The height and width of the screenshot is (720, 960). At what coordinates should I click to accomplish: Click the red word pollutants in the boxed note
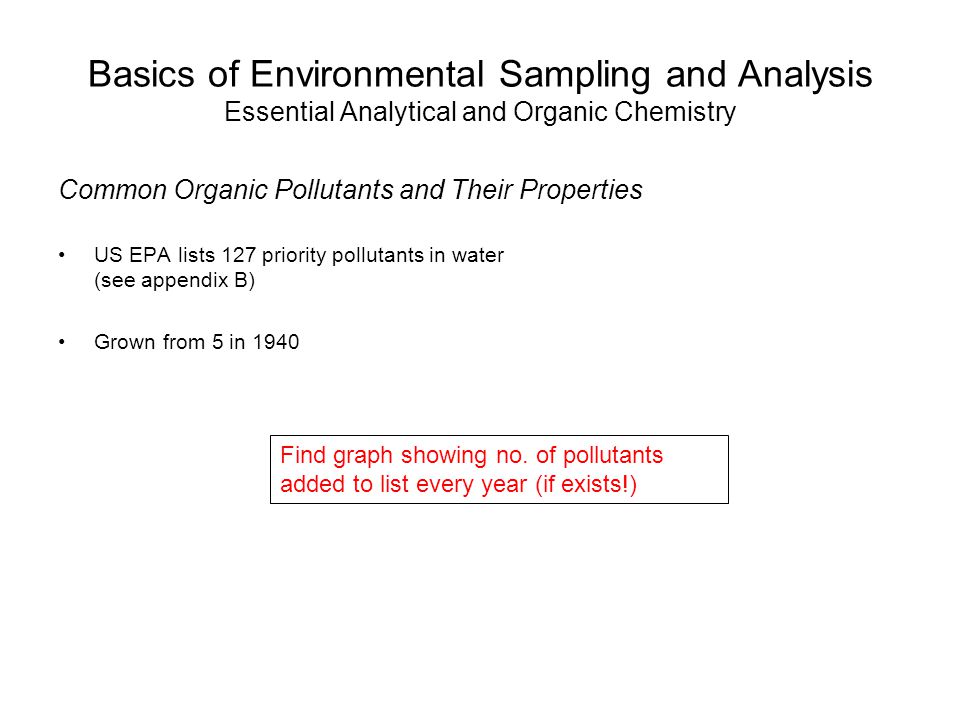[613, 456]
